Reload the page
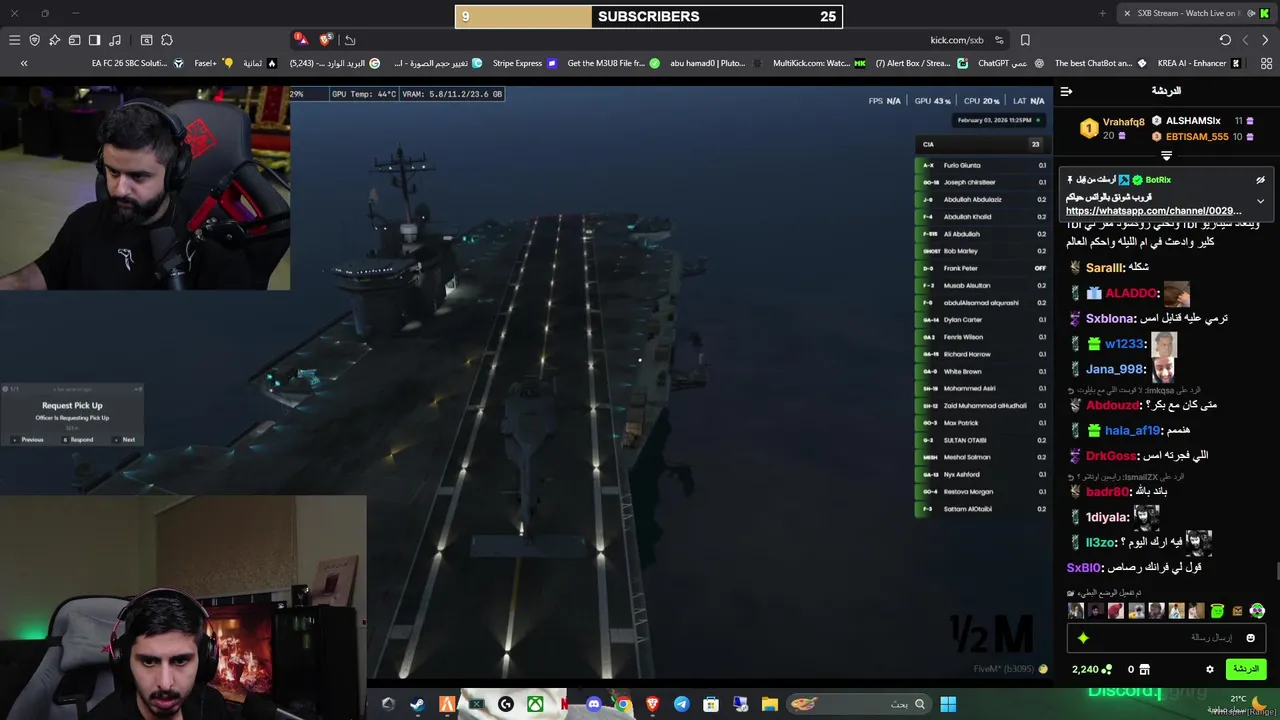This screenshot has height=720, width=1280. [1225, 40]
